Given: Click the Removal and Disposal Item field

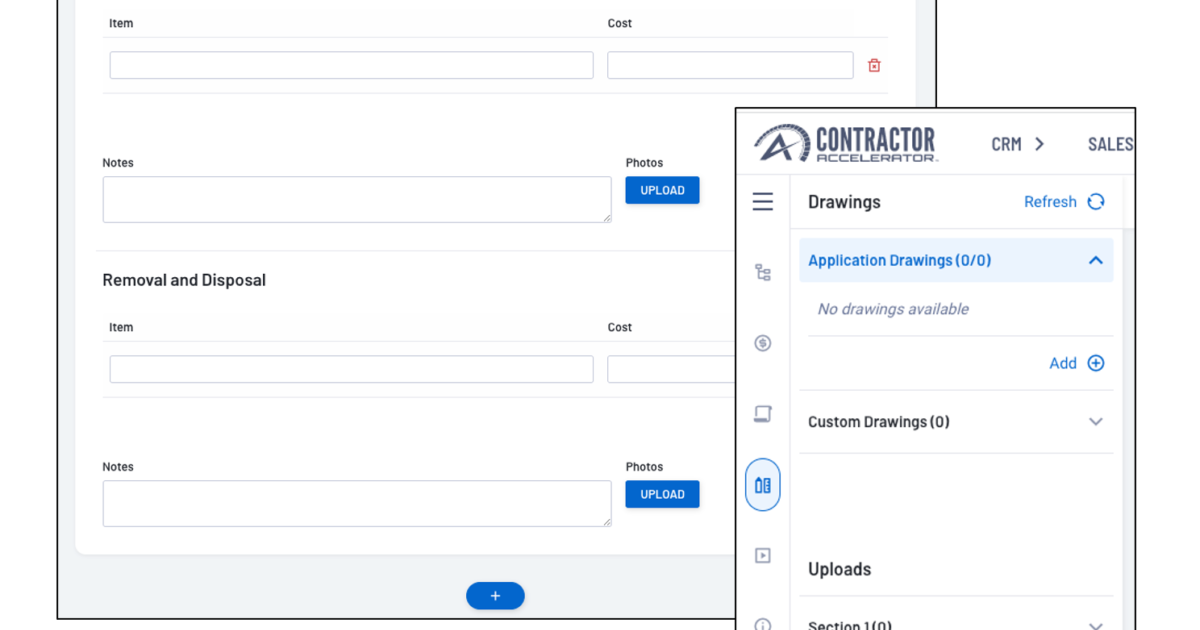Looking at the screenshot, I should click(350, 369).
